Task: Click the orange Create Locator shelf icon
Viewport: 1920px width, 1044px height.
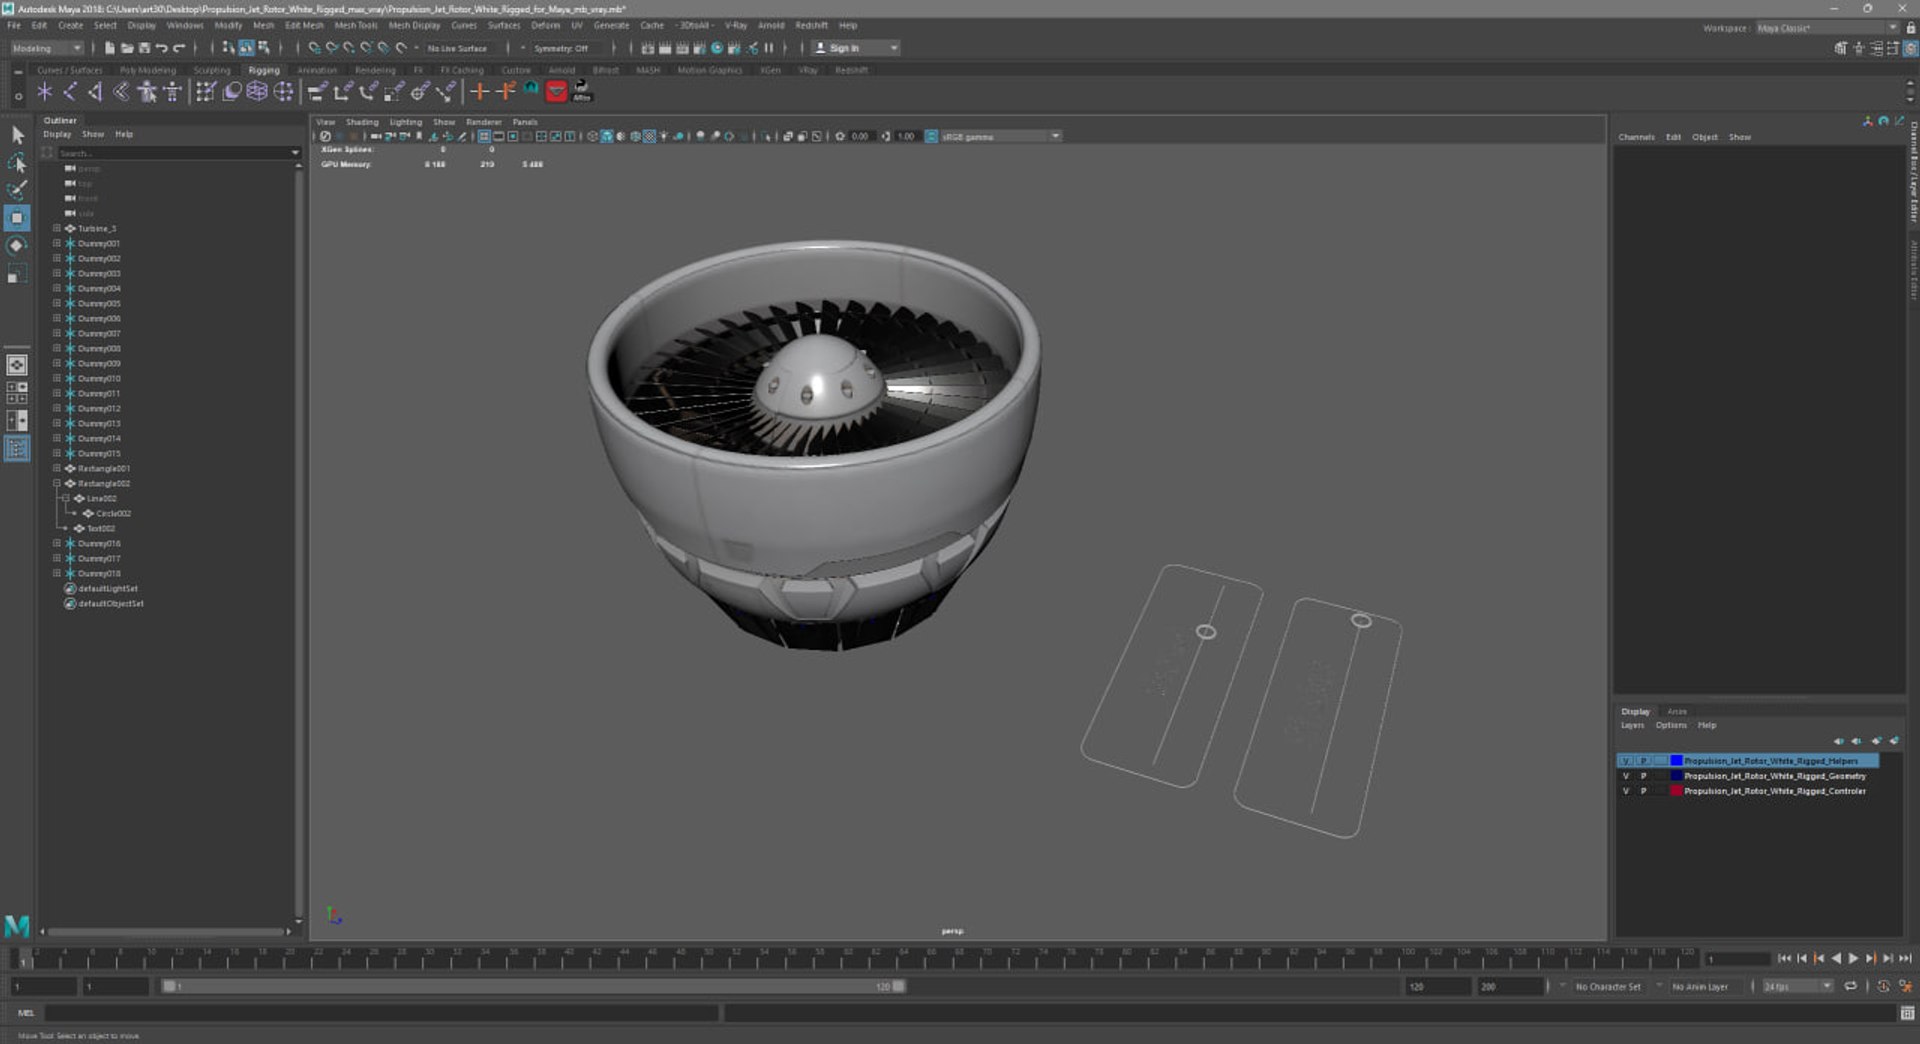Action: tap(479, 92)
